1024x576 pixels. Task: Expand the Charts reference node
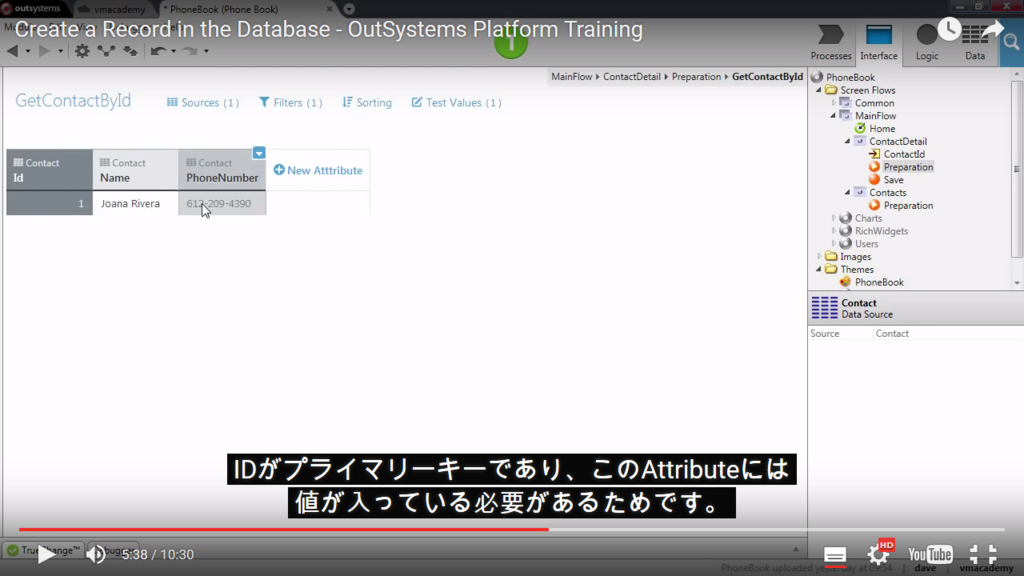point(833,218)
